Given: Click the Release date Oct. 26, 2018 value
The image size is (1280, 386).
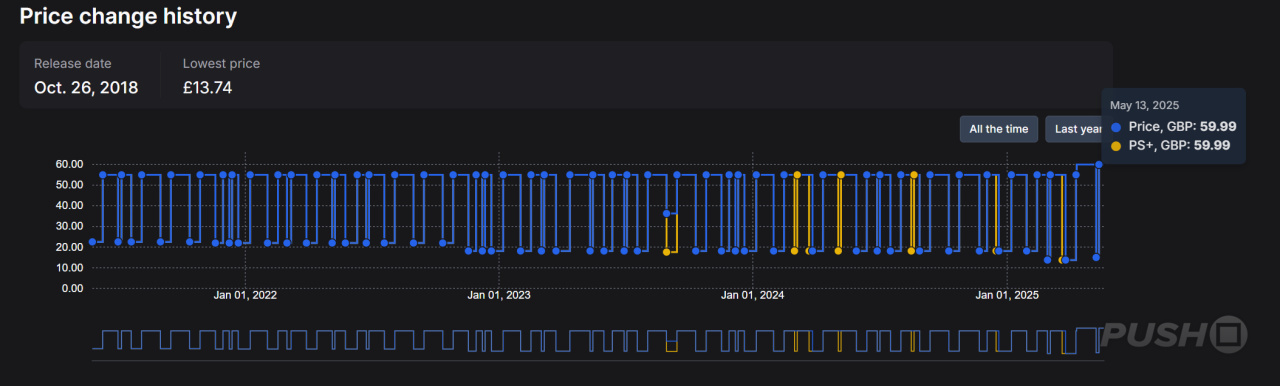Looking at the screenshot, I should (86, 88).
